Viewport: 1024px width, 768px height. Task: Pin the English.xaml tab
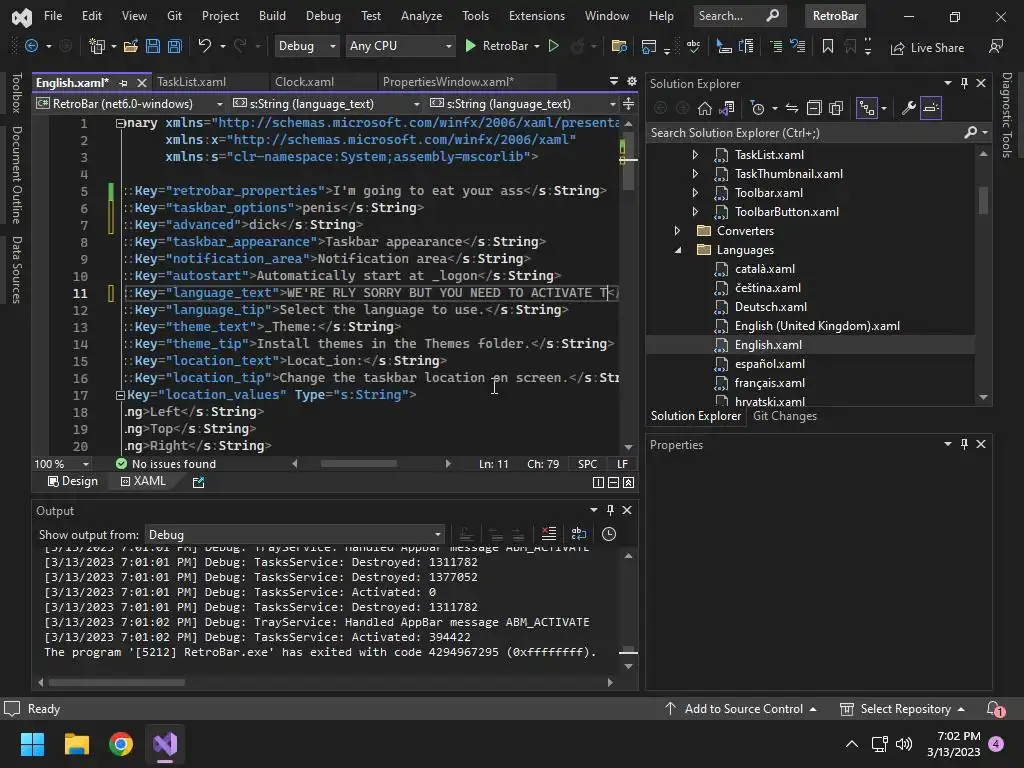(x=123, y=83)
